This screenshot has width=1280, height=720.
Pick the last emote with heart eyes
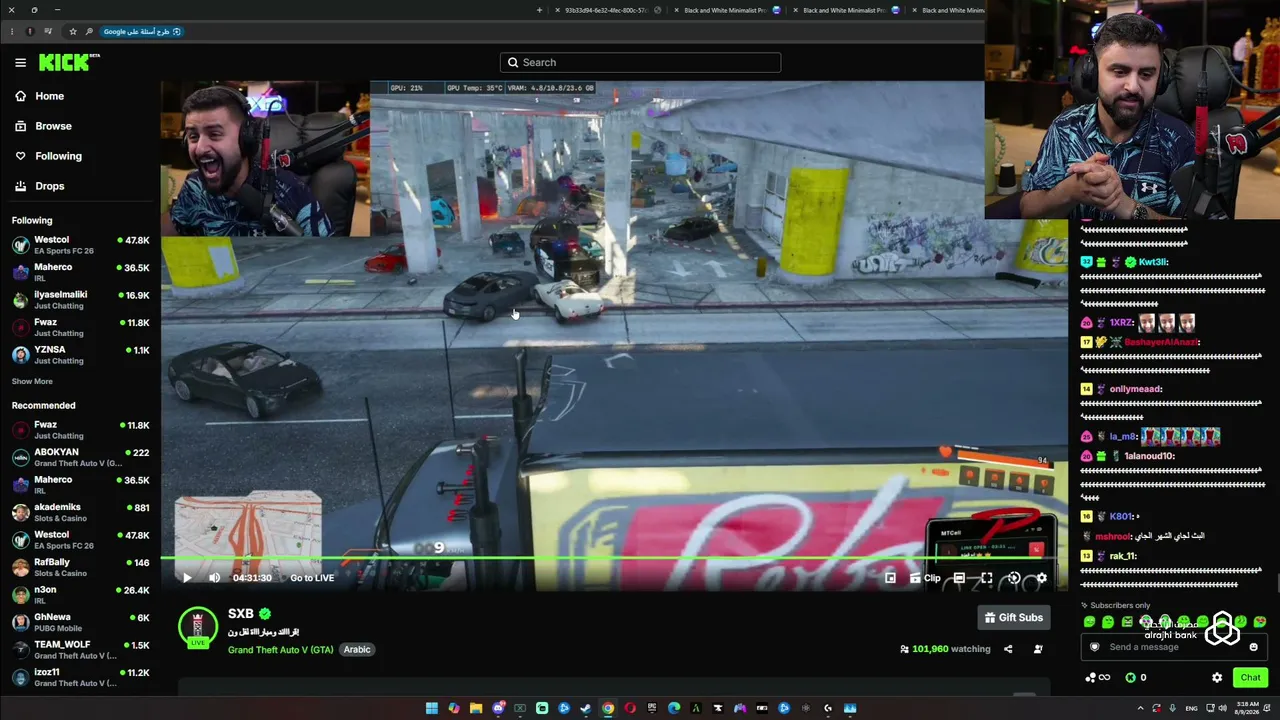point(1260,622)
